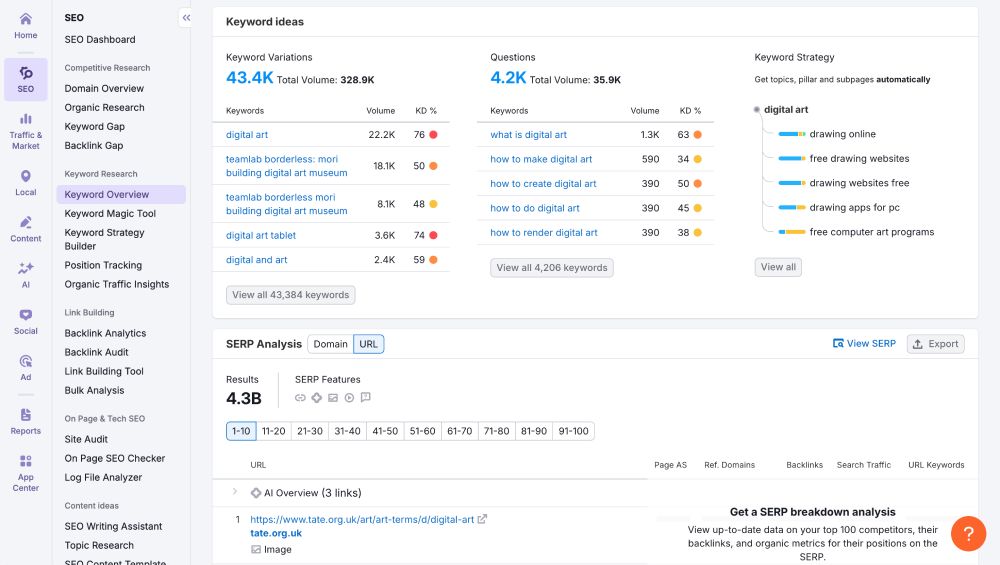This screenshot has height=565, width=1000.
Task: Select results page 11-20
Action: point(274,431)
